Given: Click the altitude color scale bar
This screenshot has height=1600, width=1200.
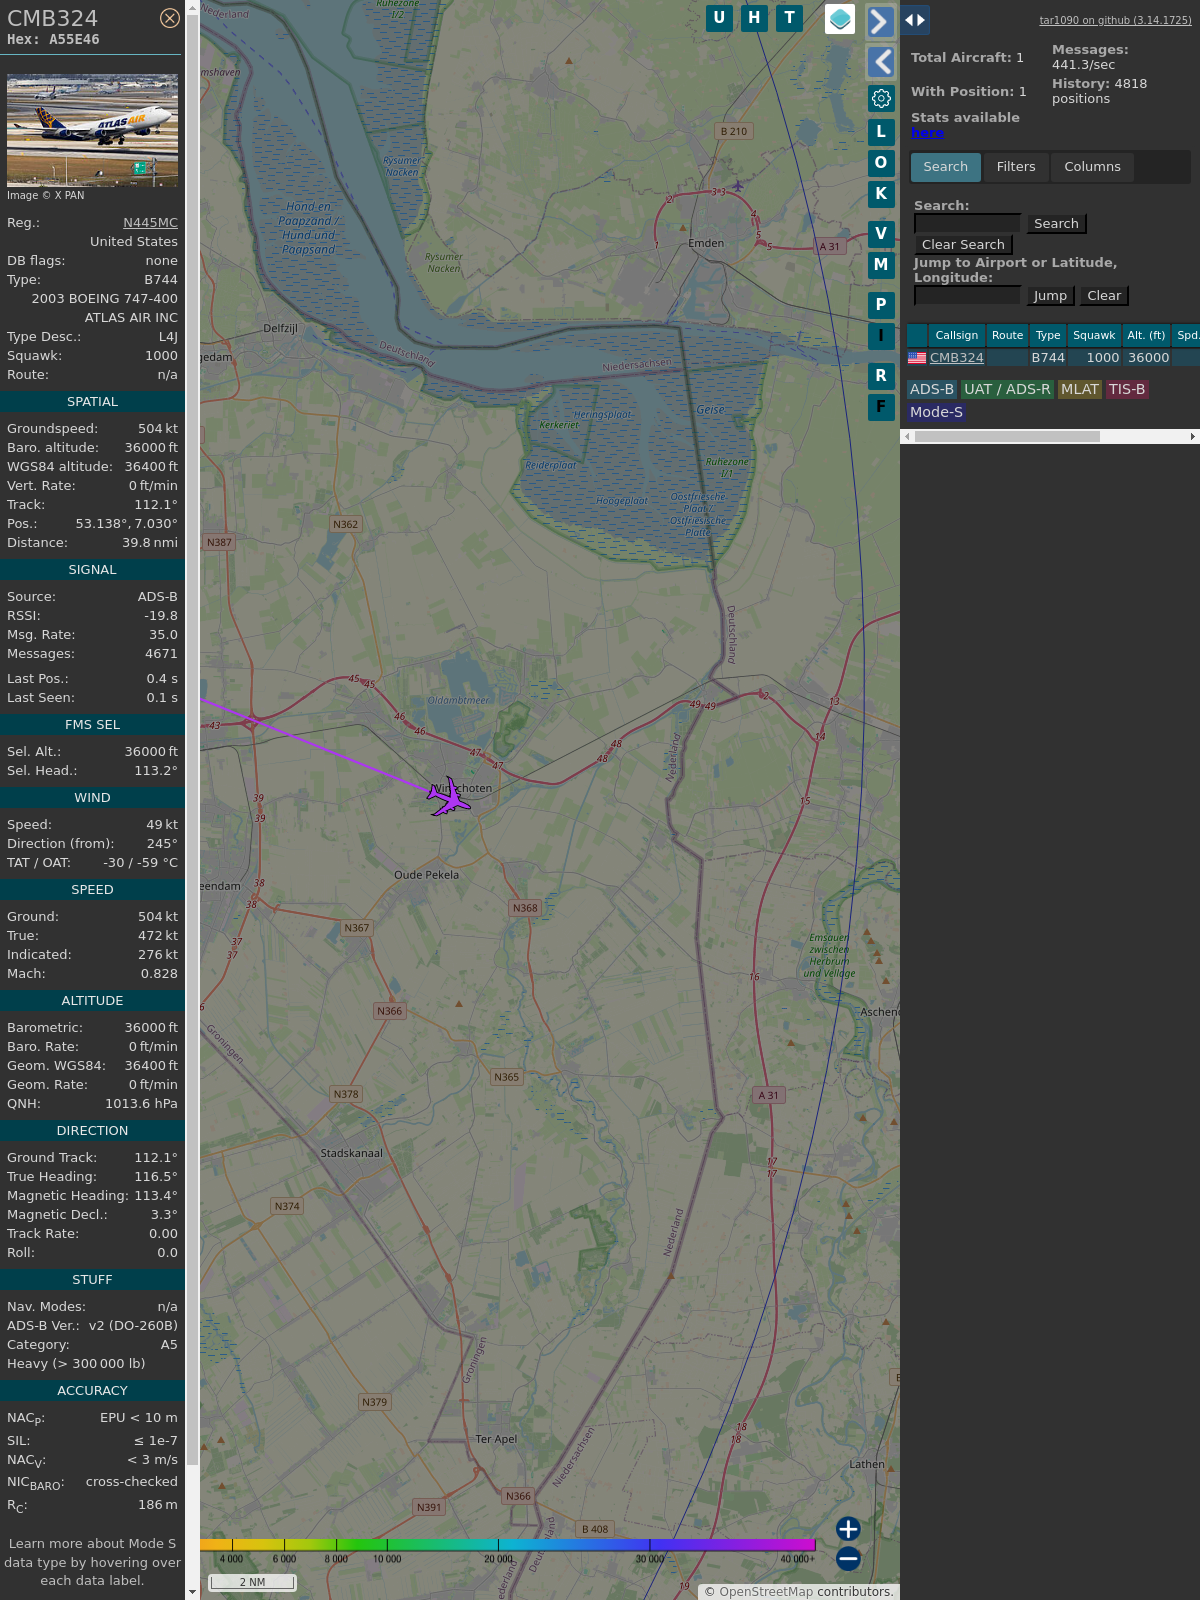Looking at the screenshot, I should (508, 1545).
